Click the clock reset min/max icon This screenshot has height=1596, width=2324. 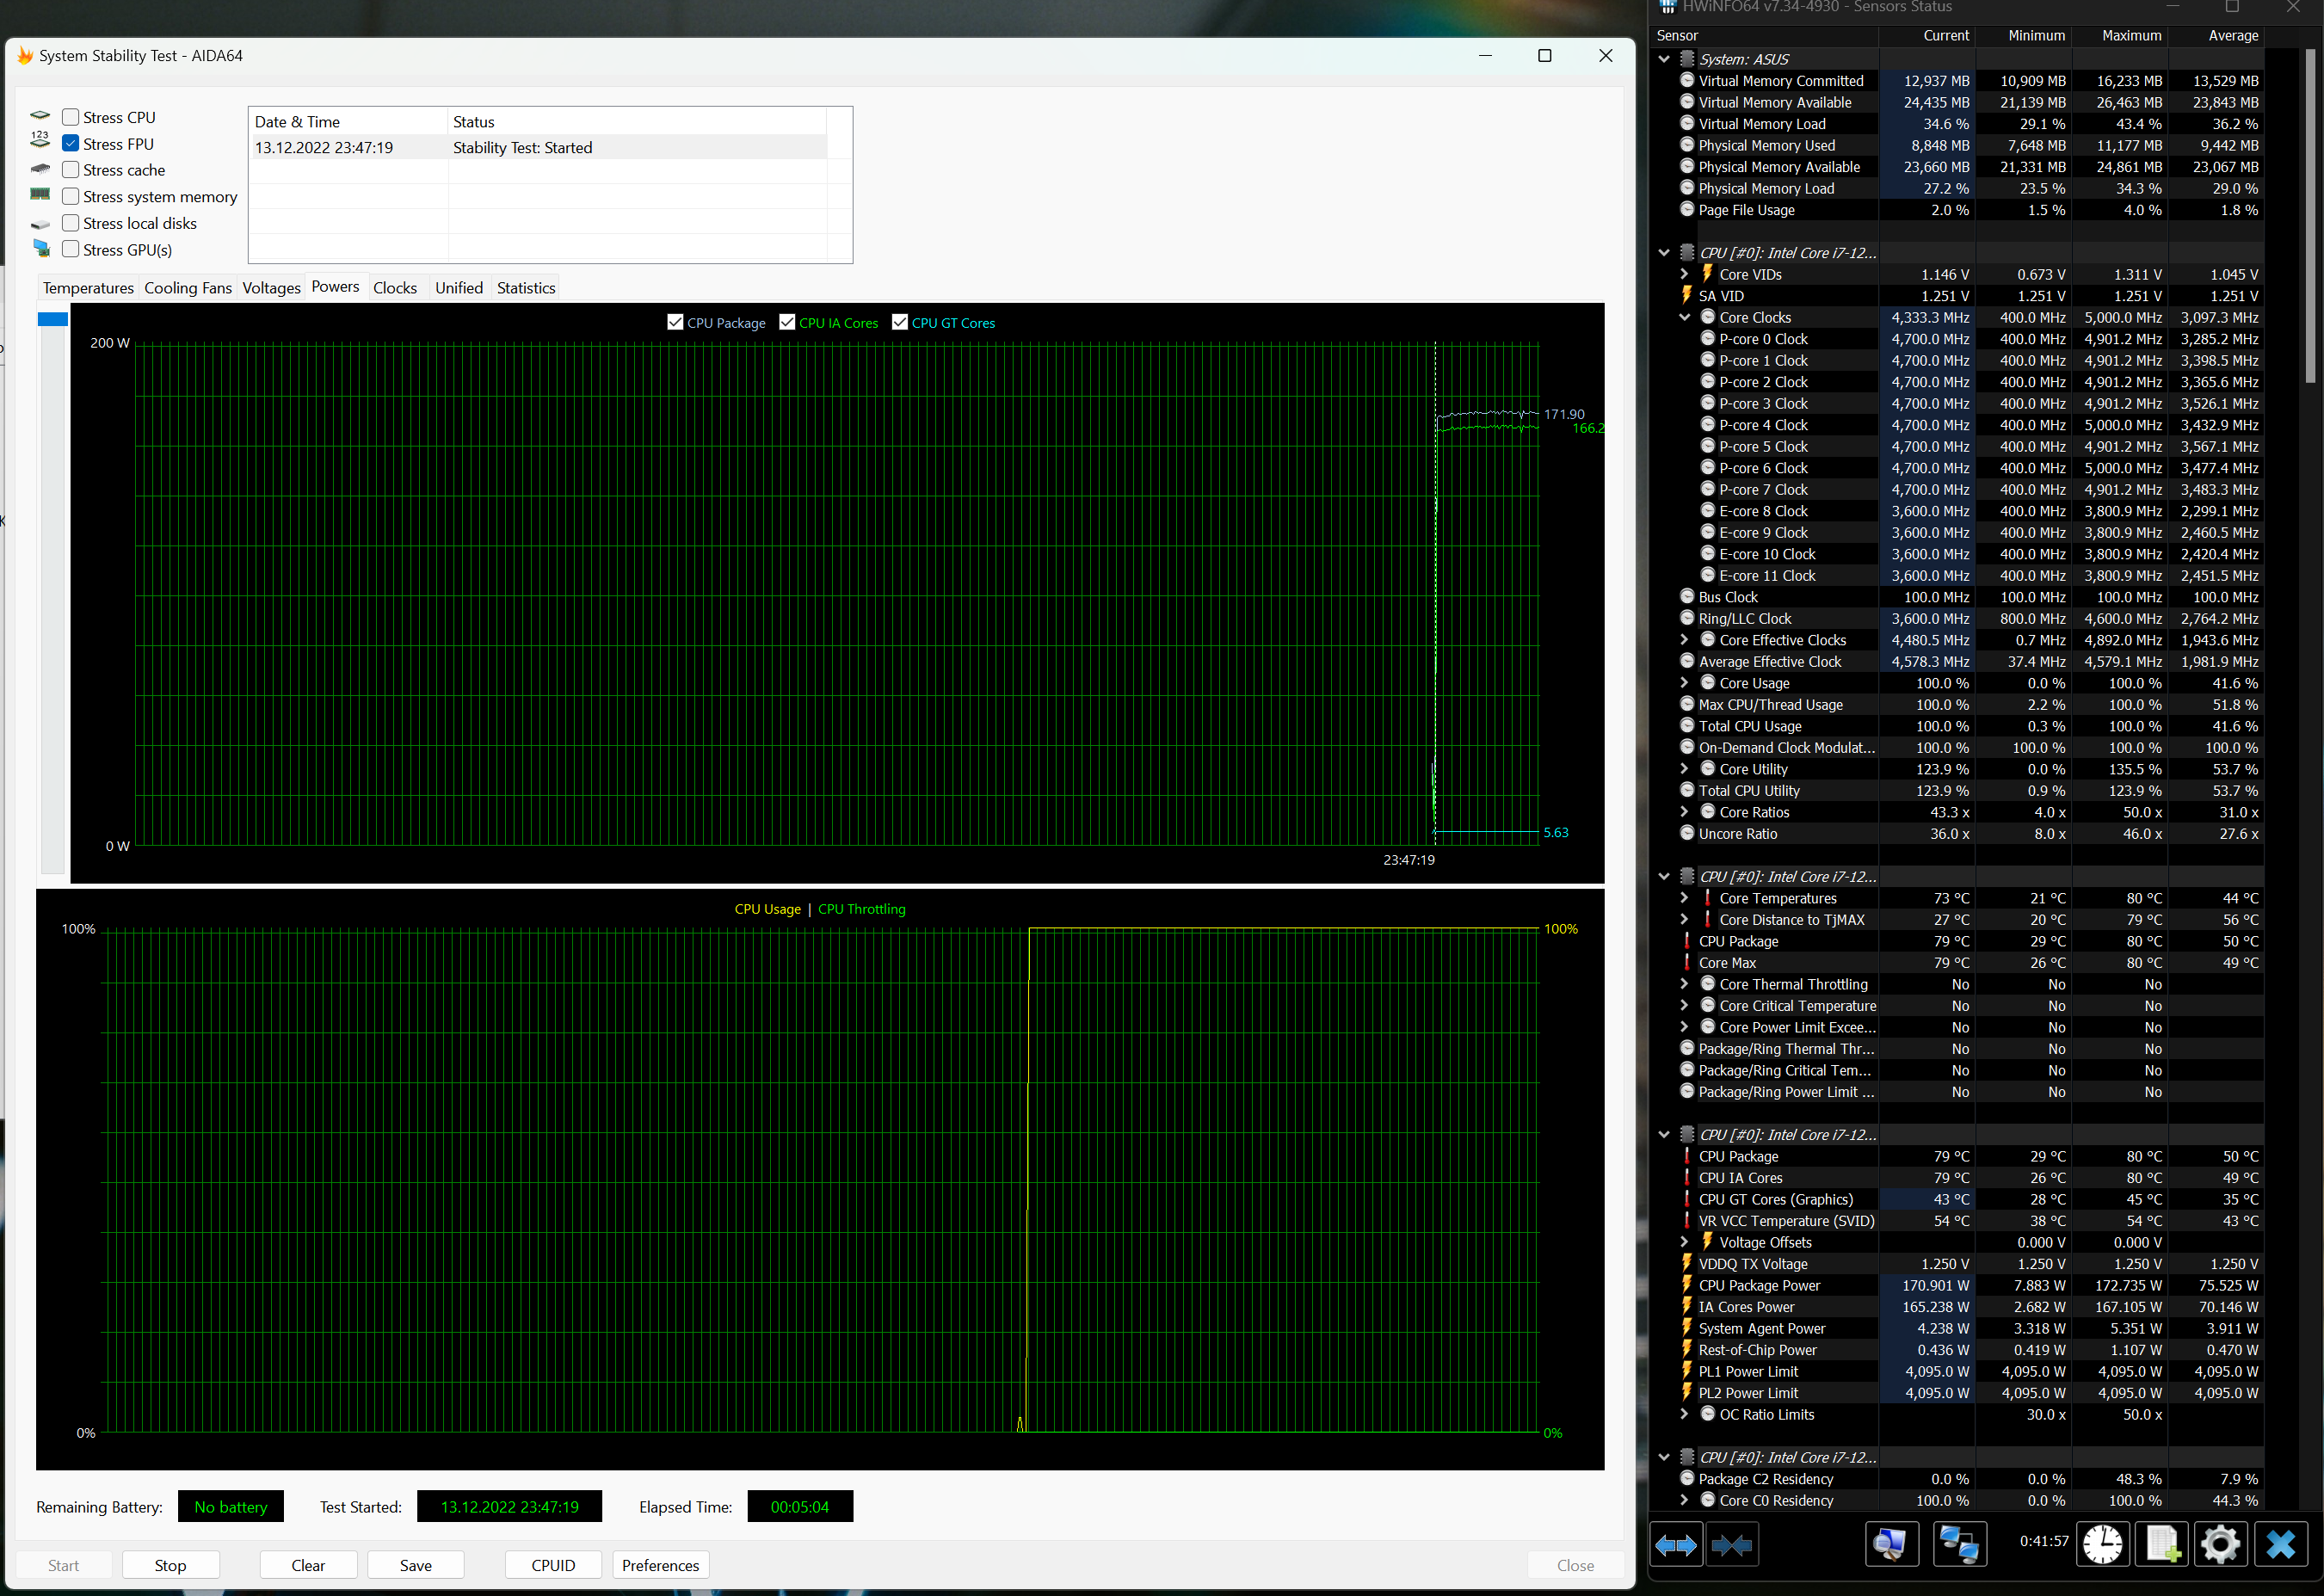(x=2102, y=1545)
